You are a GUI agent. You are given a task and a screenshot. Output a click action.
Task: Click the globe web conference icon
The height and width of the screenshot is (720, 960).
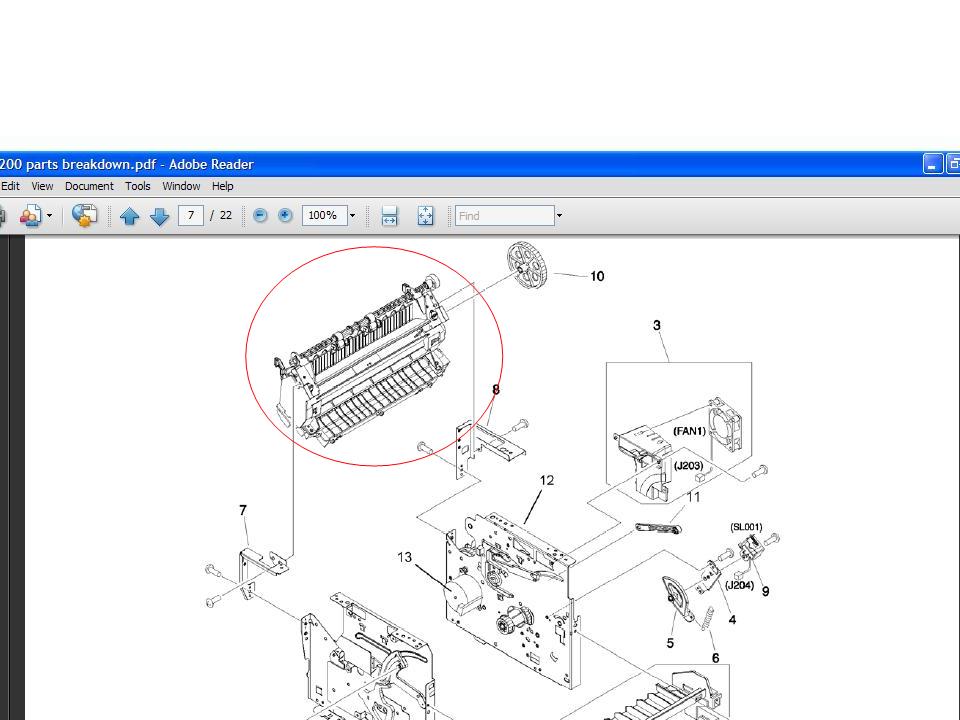tap(84, 216)
